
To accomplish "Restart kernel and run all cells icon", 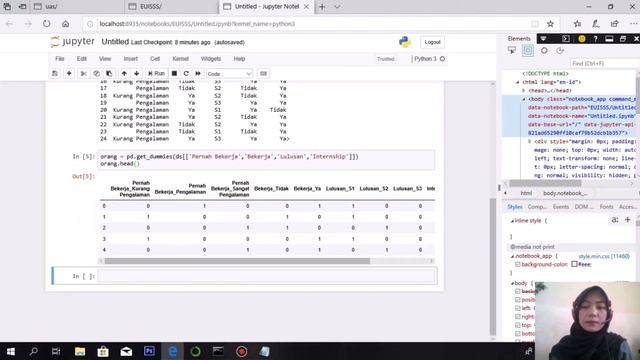I will (x=198, y=73).
